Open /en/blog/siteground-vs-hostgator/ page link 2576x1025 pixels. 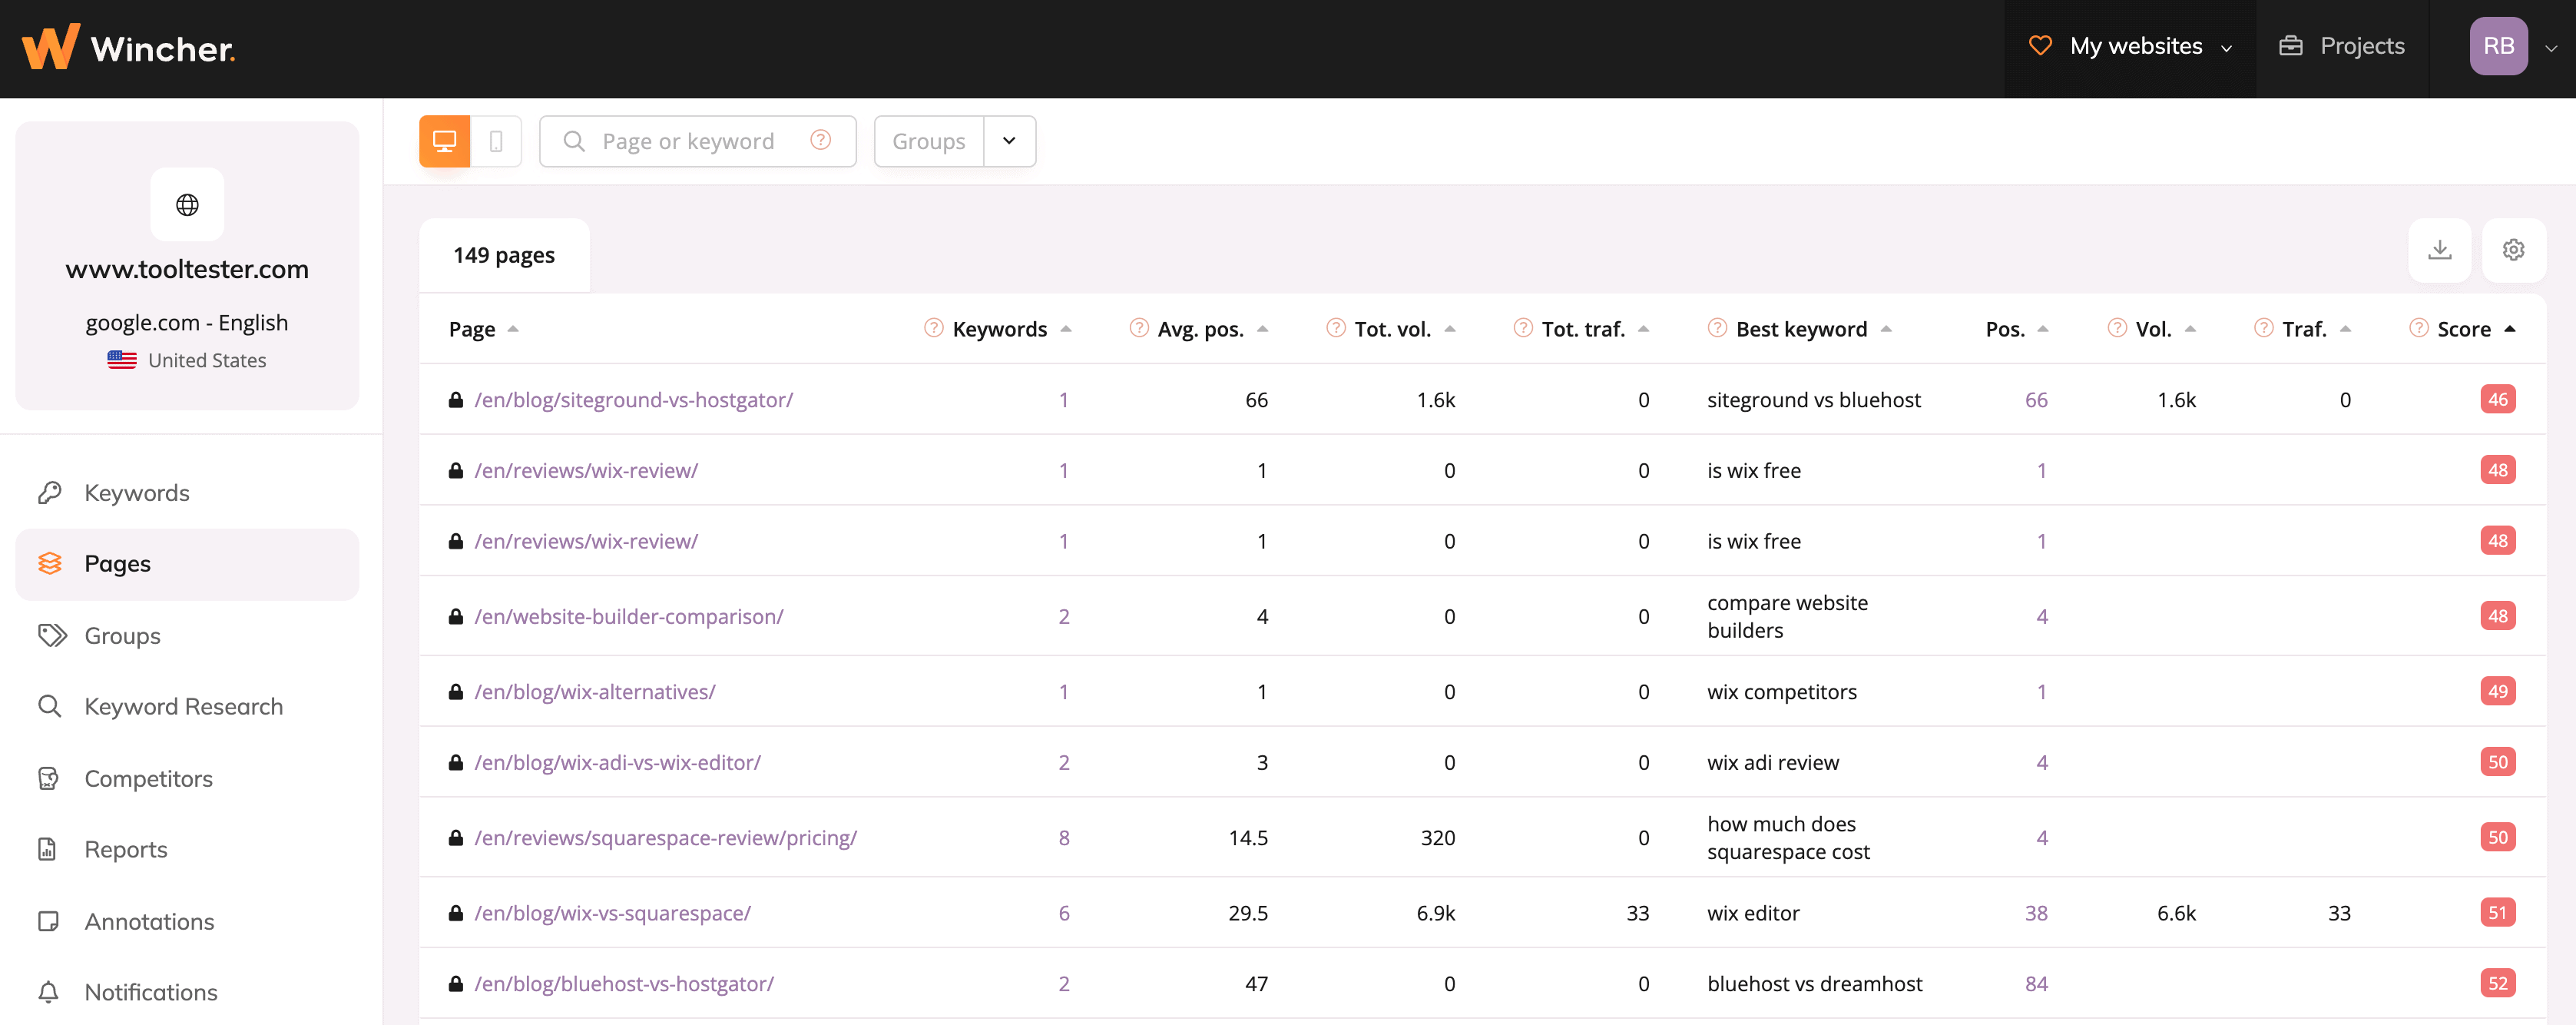[x=633, y=400]
